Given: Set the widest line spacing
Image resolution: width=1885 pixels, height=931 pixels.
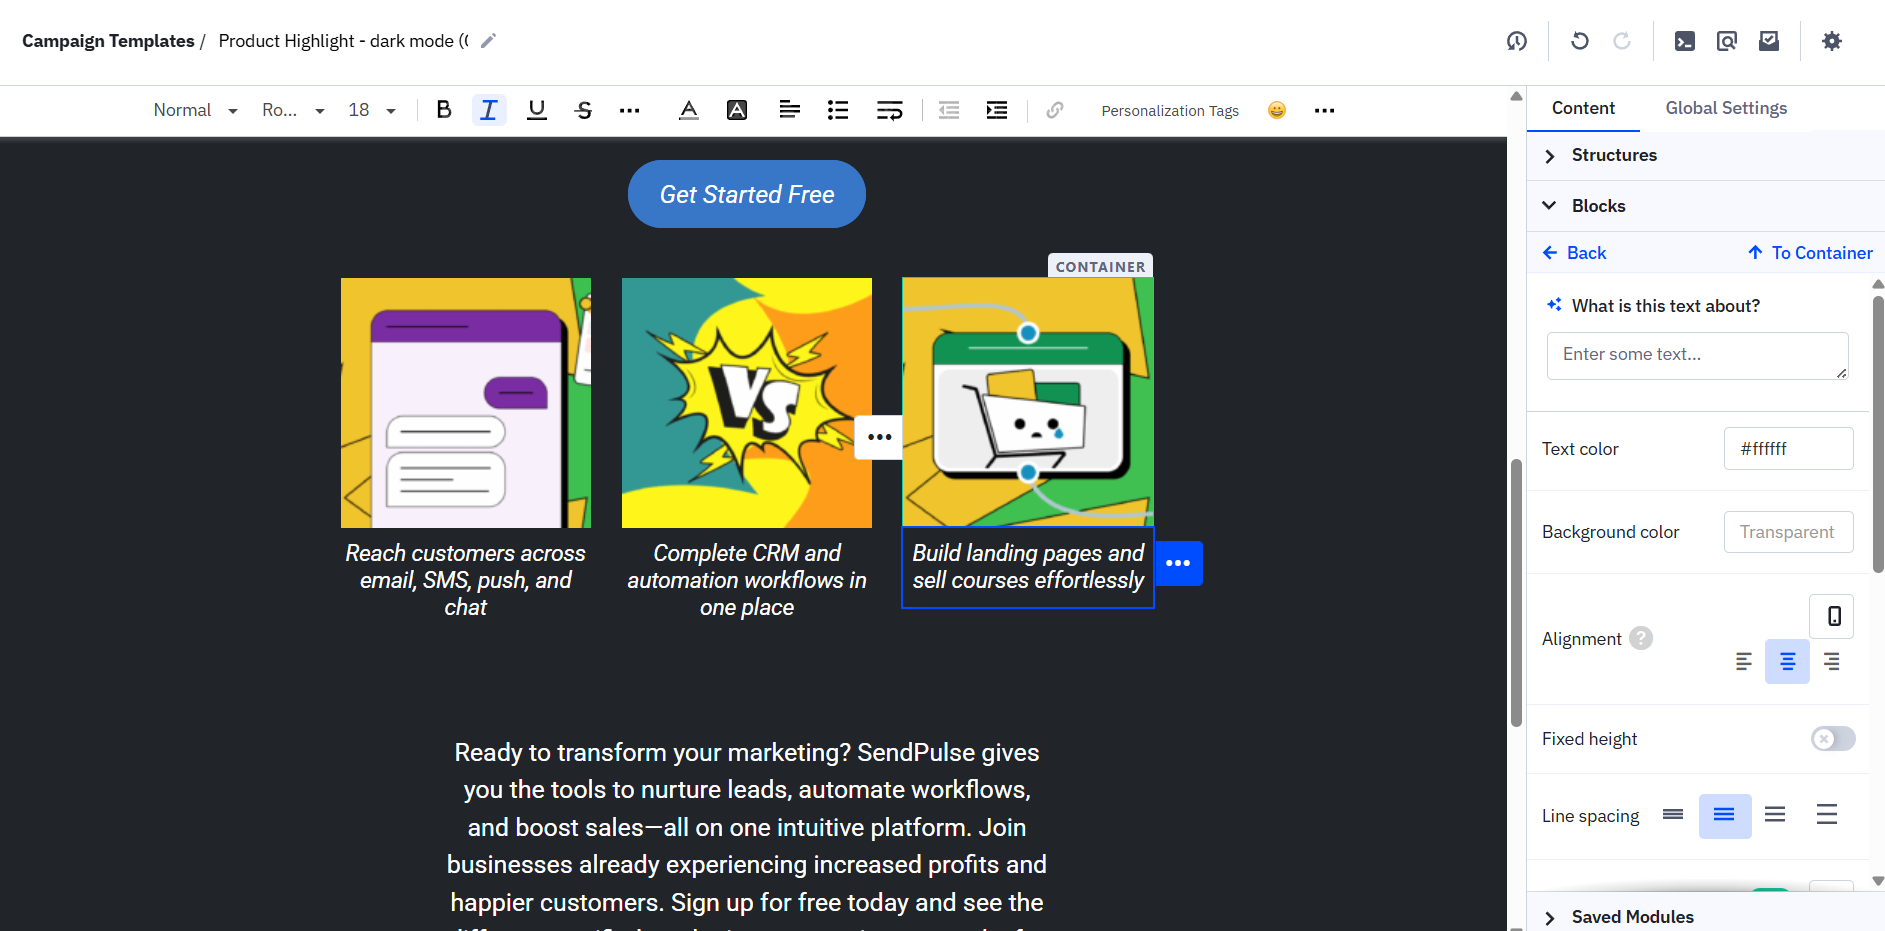Looking at the screenshot, I should 1827,815.
